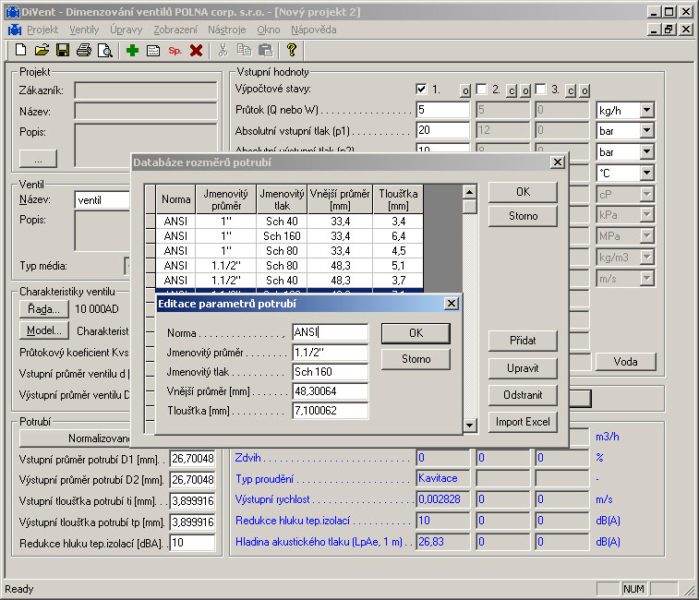The image size is (699, 600).
Task: Click the Print toolbar icon
Action: (84, 50)
